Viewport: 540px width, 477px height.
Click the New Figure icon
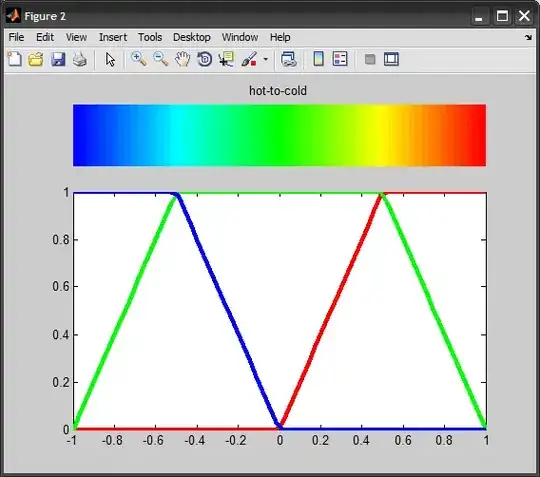14,59
